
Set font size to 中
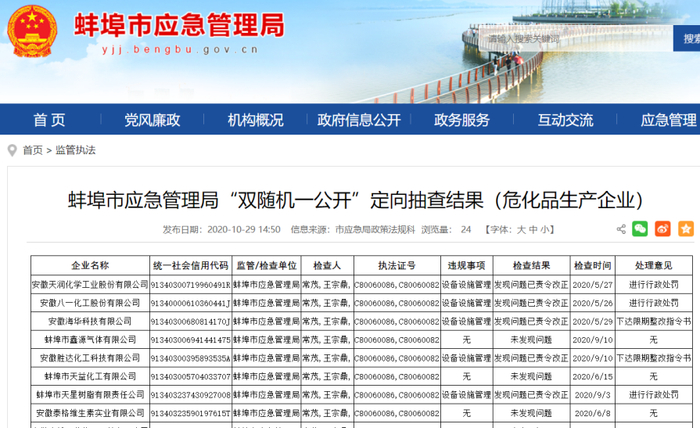click(x=533, y=230)
